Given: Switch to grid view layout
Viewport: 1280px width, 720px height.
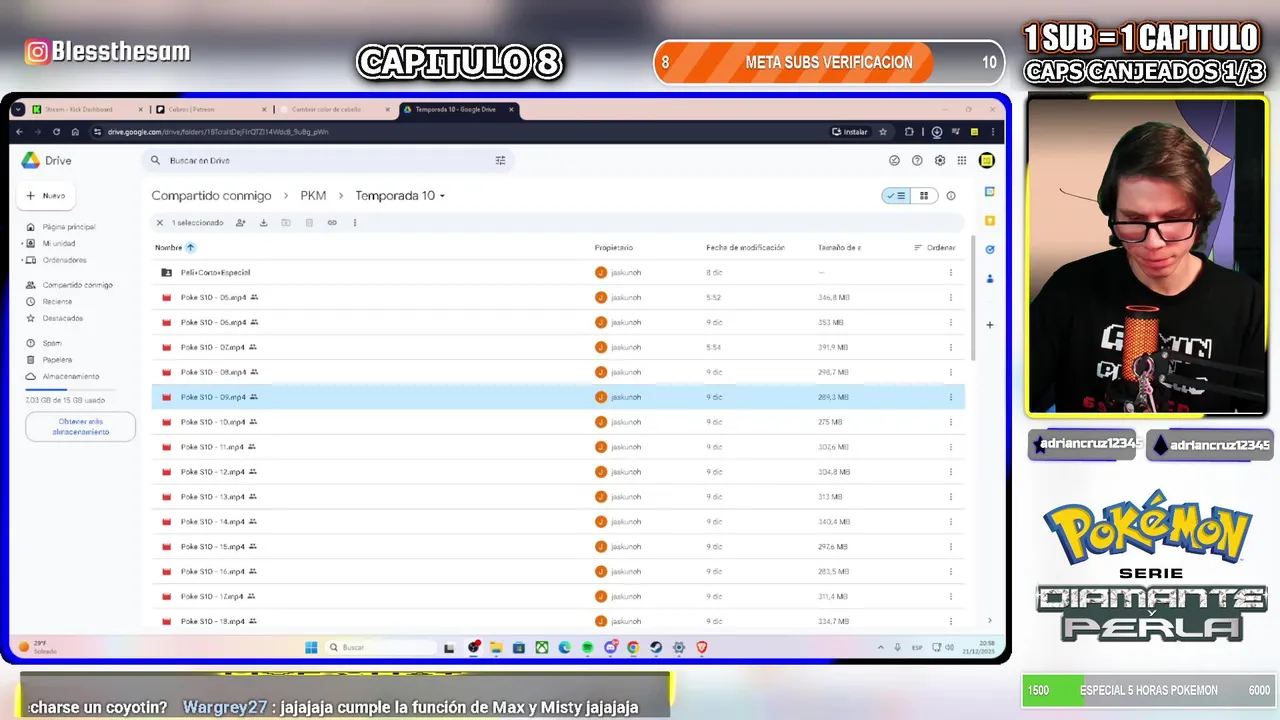Looking at the screenshot, I should pos(924,196).
